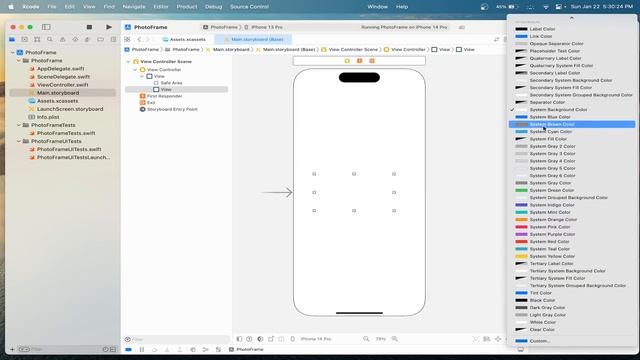Switch to Main.storyboard (Base) tab
640x360 pixels.
(253, 40)
